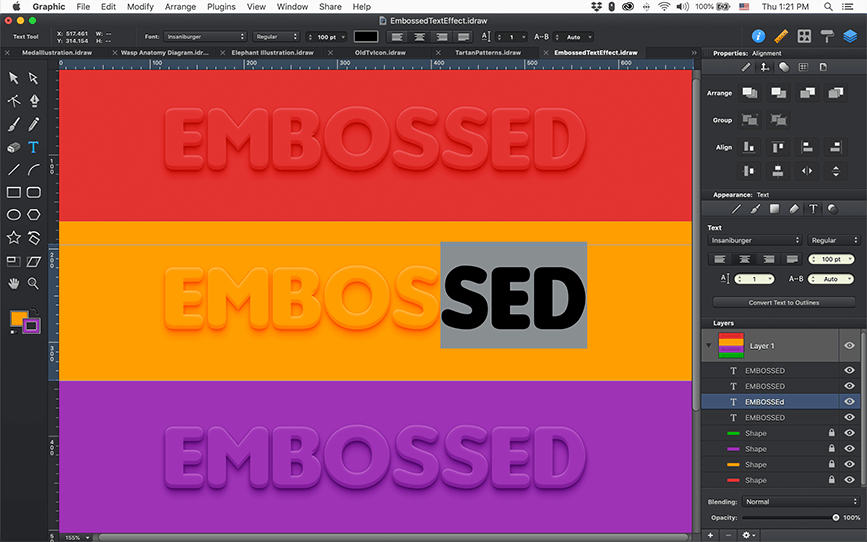Toggle visibility of Layer 1

(849, 346)
